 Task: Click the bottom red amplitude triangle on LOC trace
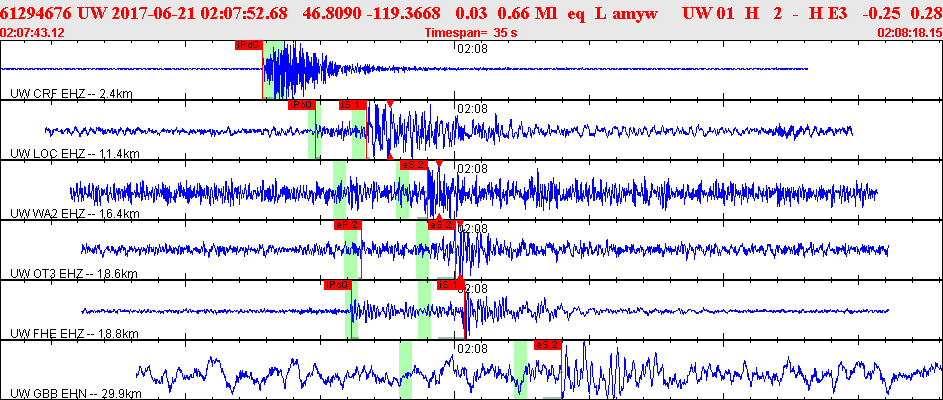coord(390,156)
